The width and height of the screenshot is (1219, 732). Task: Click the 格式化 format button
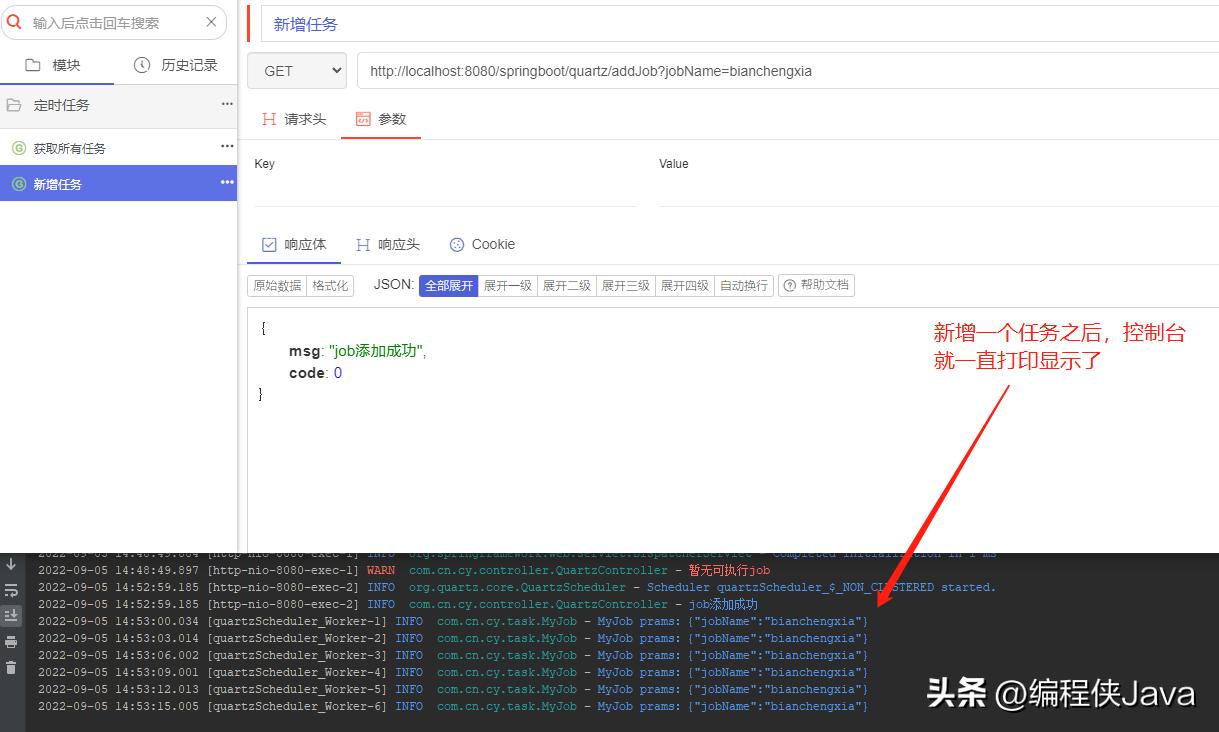[x=330, y=285]
